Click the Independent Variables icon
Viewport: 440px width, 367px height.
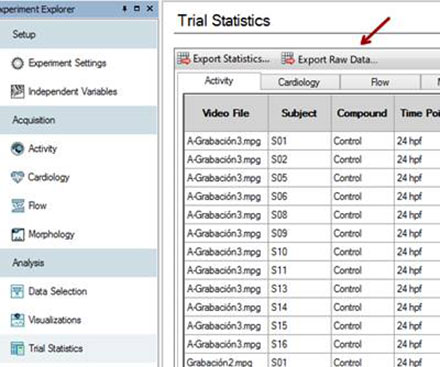point(17,91)
